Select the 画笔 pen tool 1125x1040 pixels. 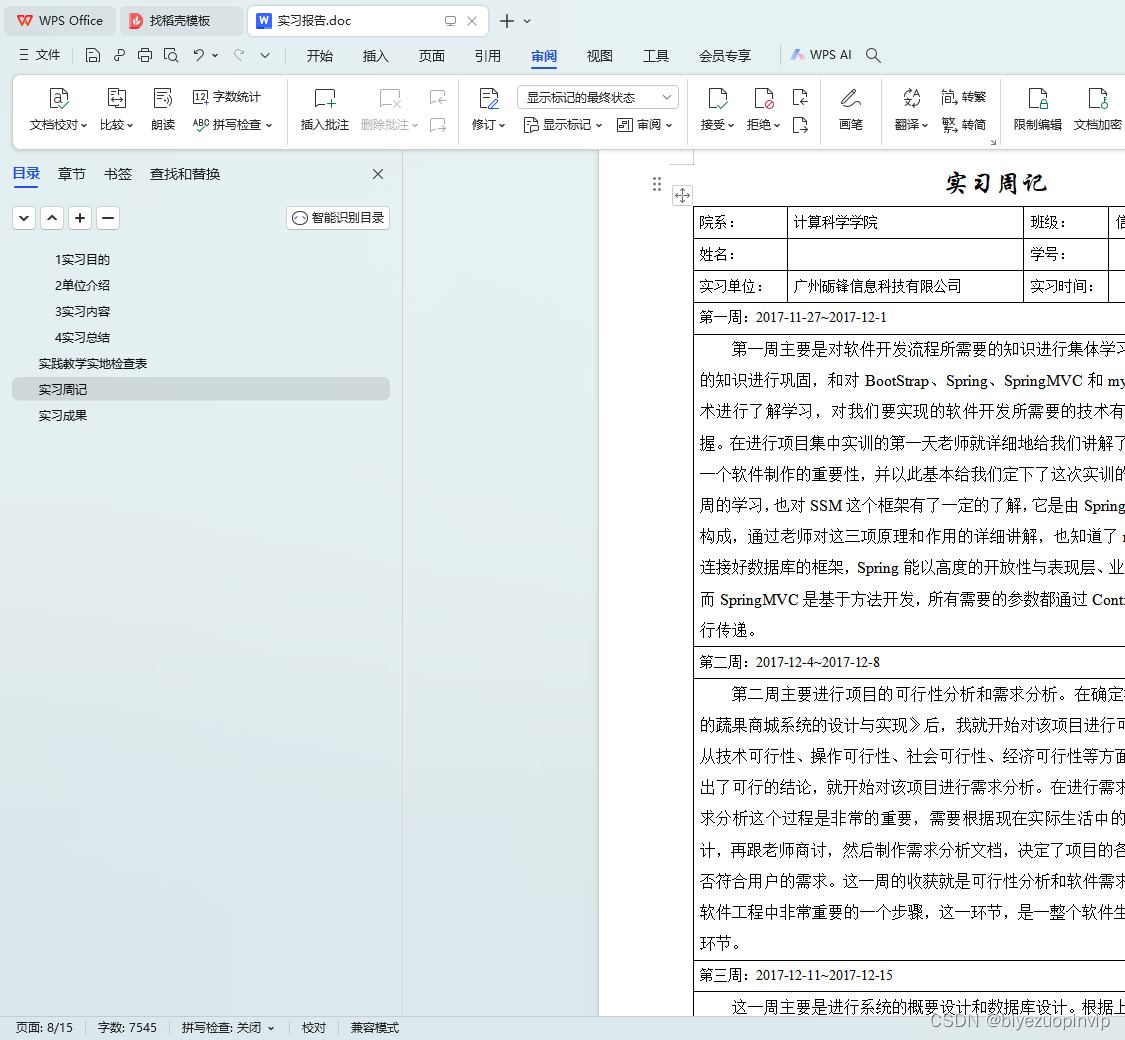(850, 110)
